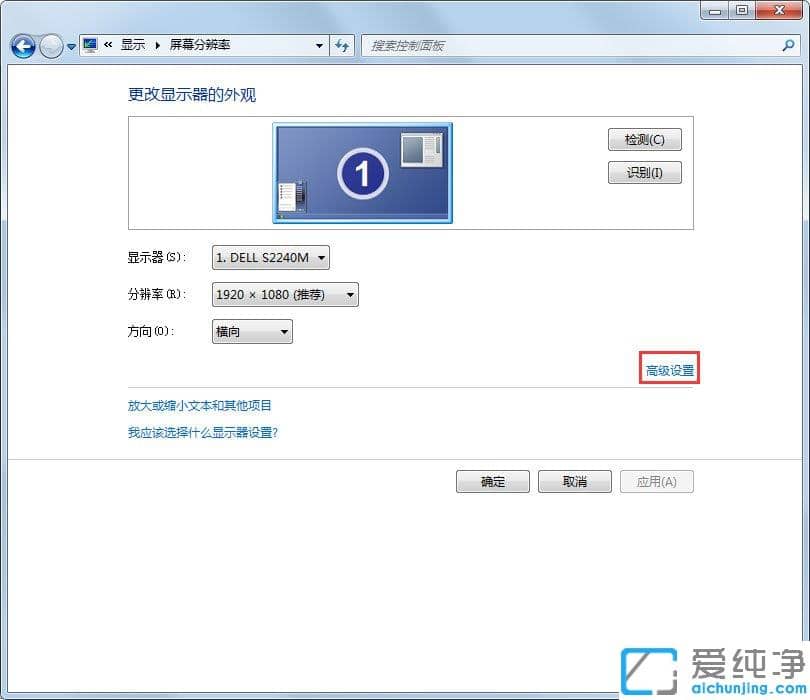Open 高级设置 advanced settings link
810x700 pixels.
pos(668,368)
